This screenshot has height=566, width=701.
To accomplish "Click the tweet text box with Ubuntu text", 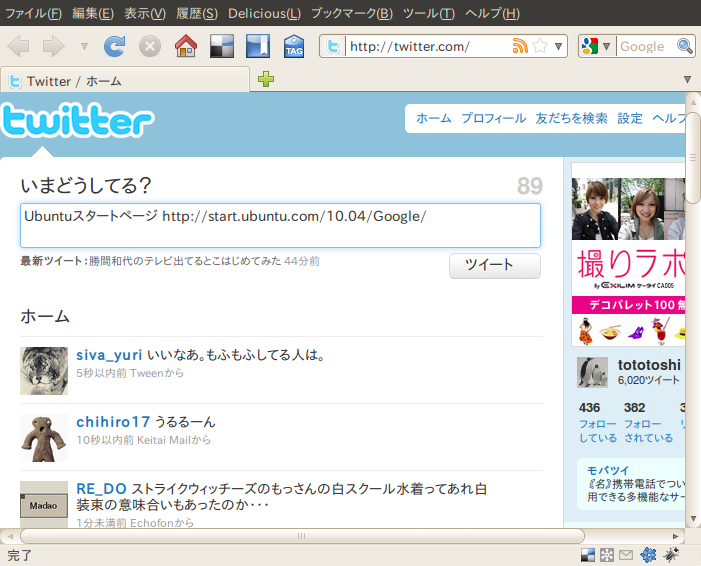I will pyautogui.click(x=280, y=225).
